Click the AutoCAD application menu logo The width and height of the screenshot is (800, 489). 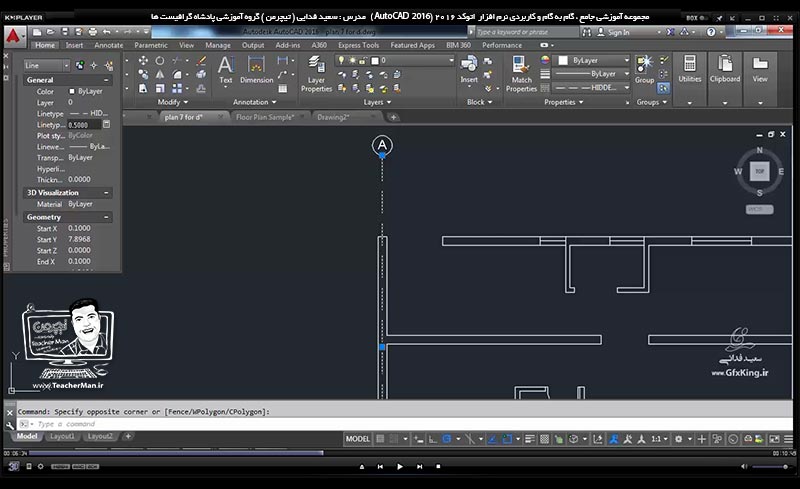(x=14, y=36)
